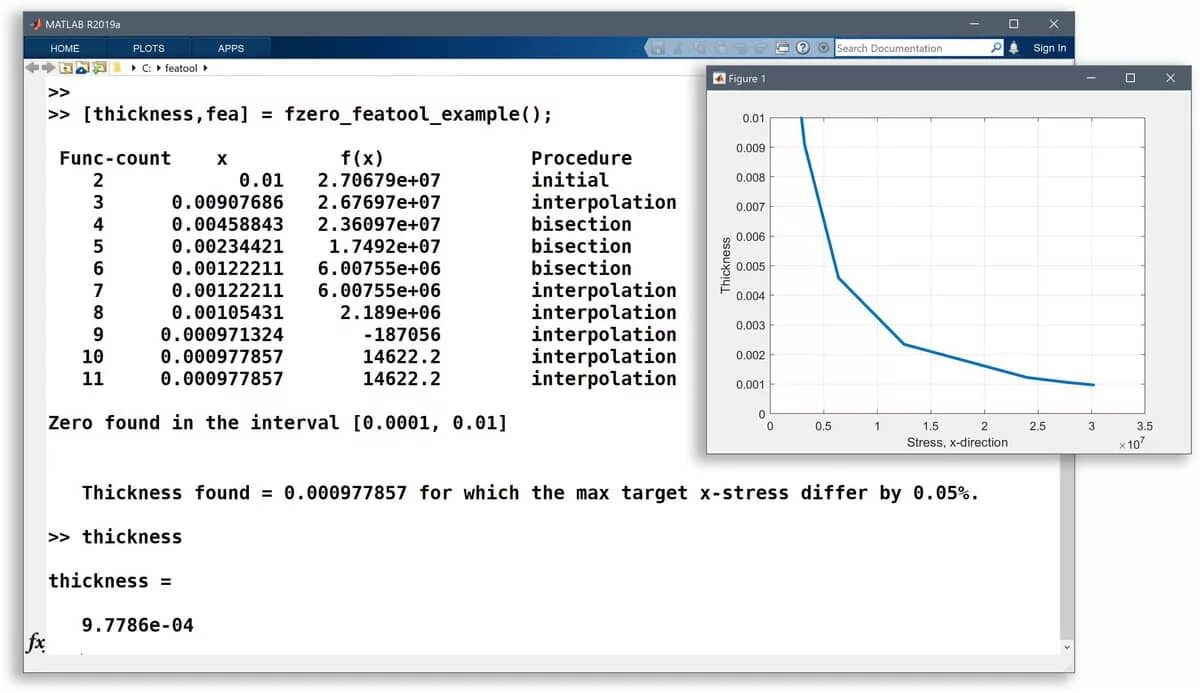Click 'Zero found in the interval' message

click(x=278, y=423)
